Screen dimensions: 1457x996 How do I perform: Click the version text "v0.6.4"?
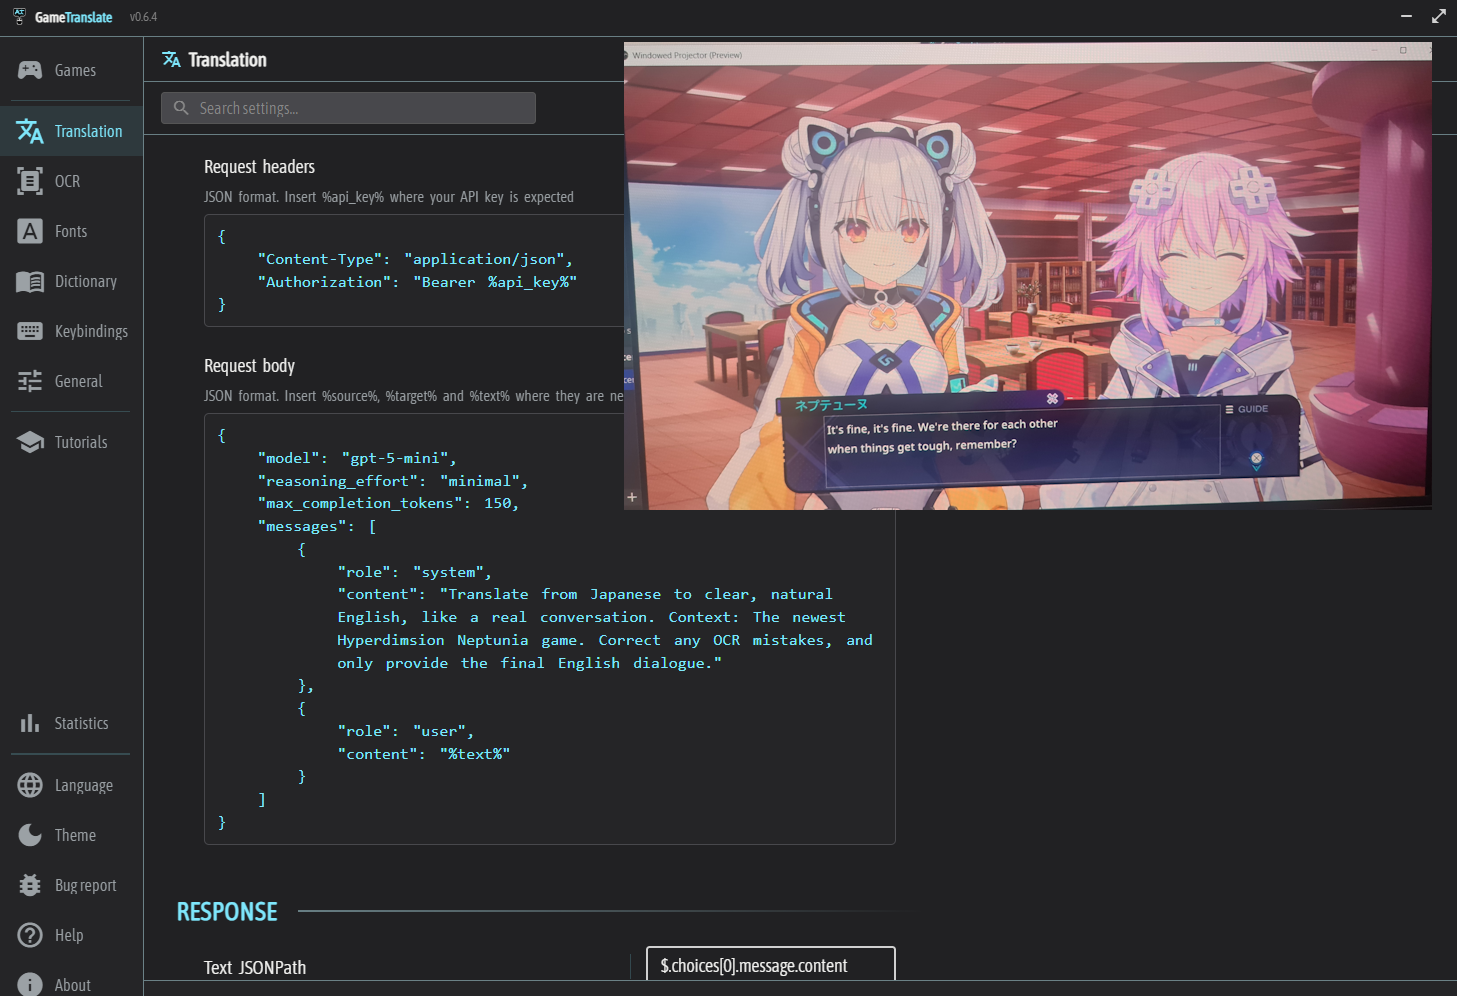[143, 17]
